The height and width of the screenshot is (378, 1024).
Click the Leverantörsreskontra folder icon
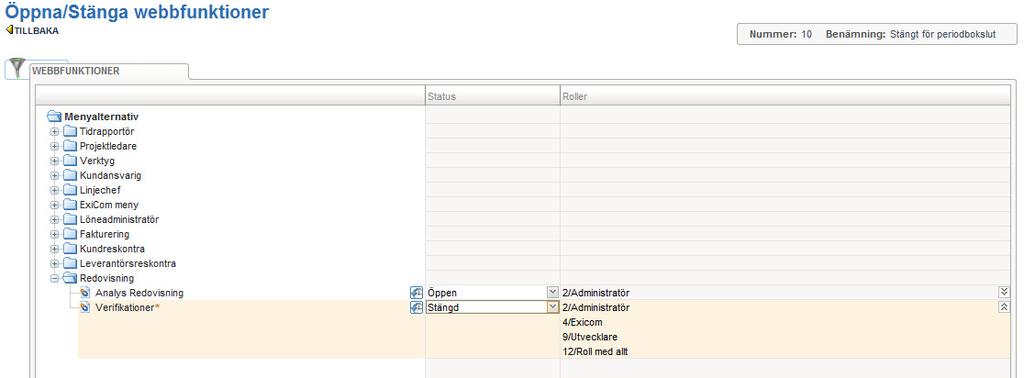pos(70,264)
